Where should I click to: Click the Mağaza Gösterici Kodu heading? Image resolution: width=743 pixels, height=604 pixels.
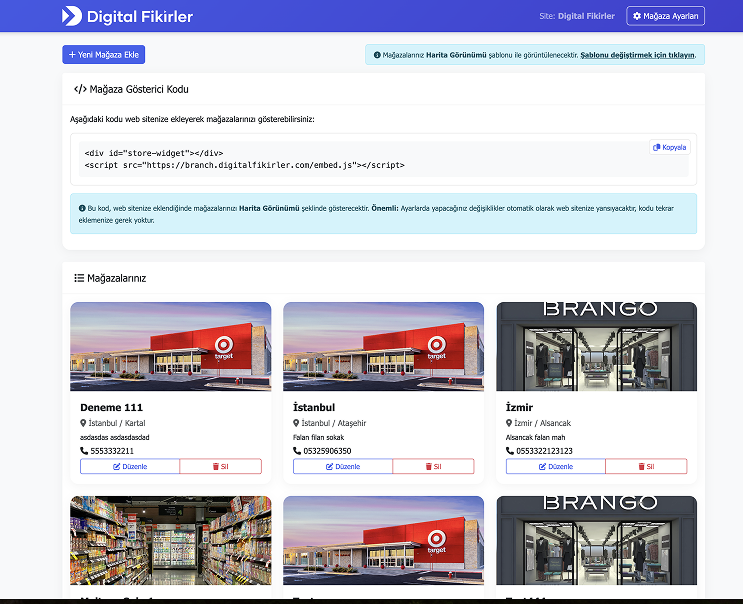point(139,89)
